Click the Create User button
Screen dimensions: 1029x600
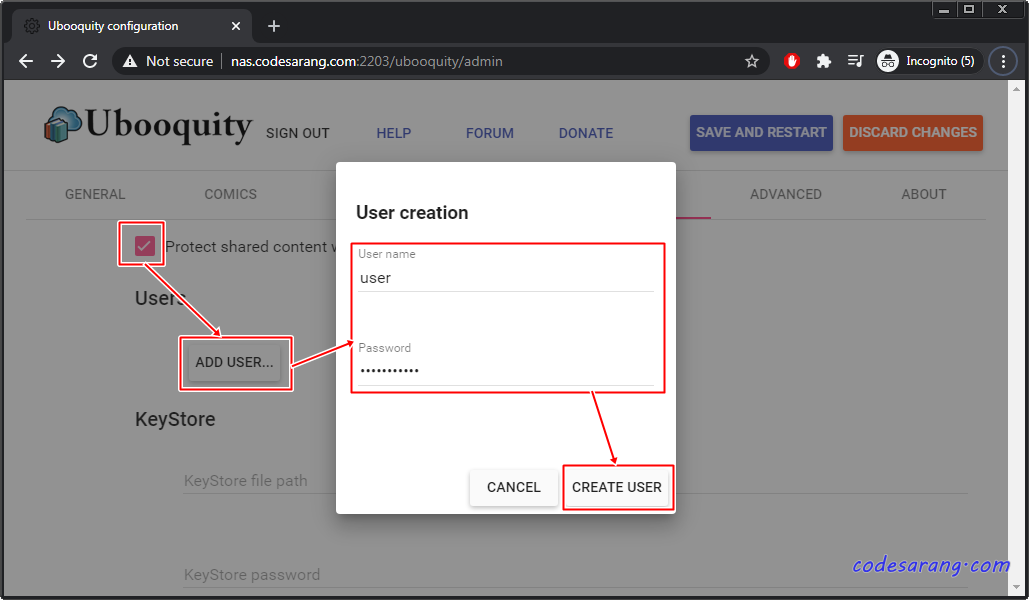(617, 487)
